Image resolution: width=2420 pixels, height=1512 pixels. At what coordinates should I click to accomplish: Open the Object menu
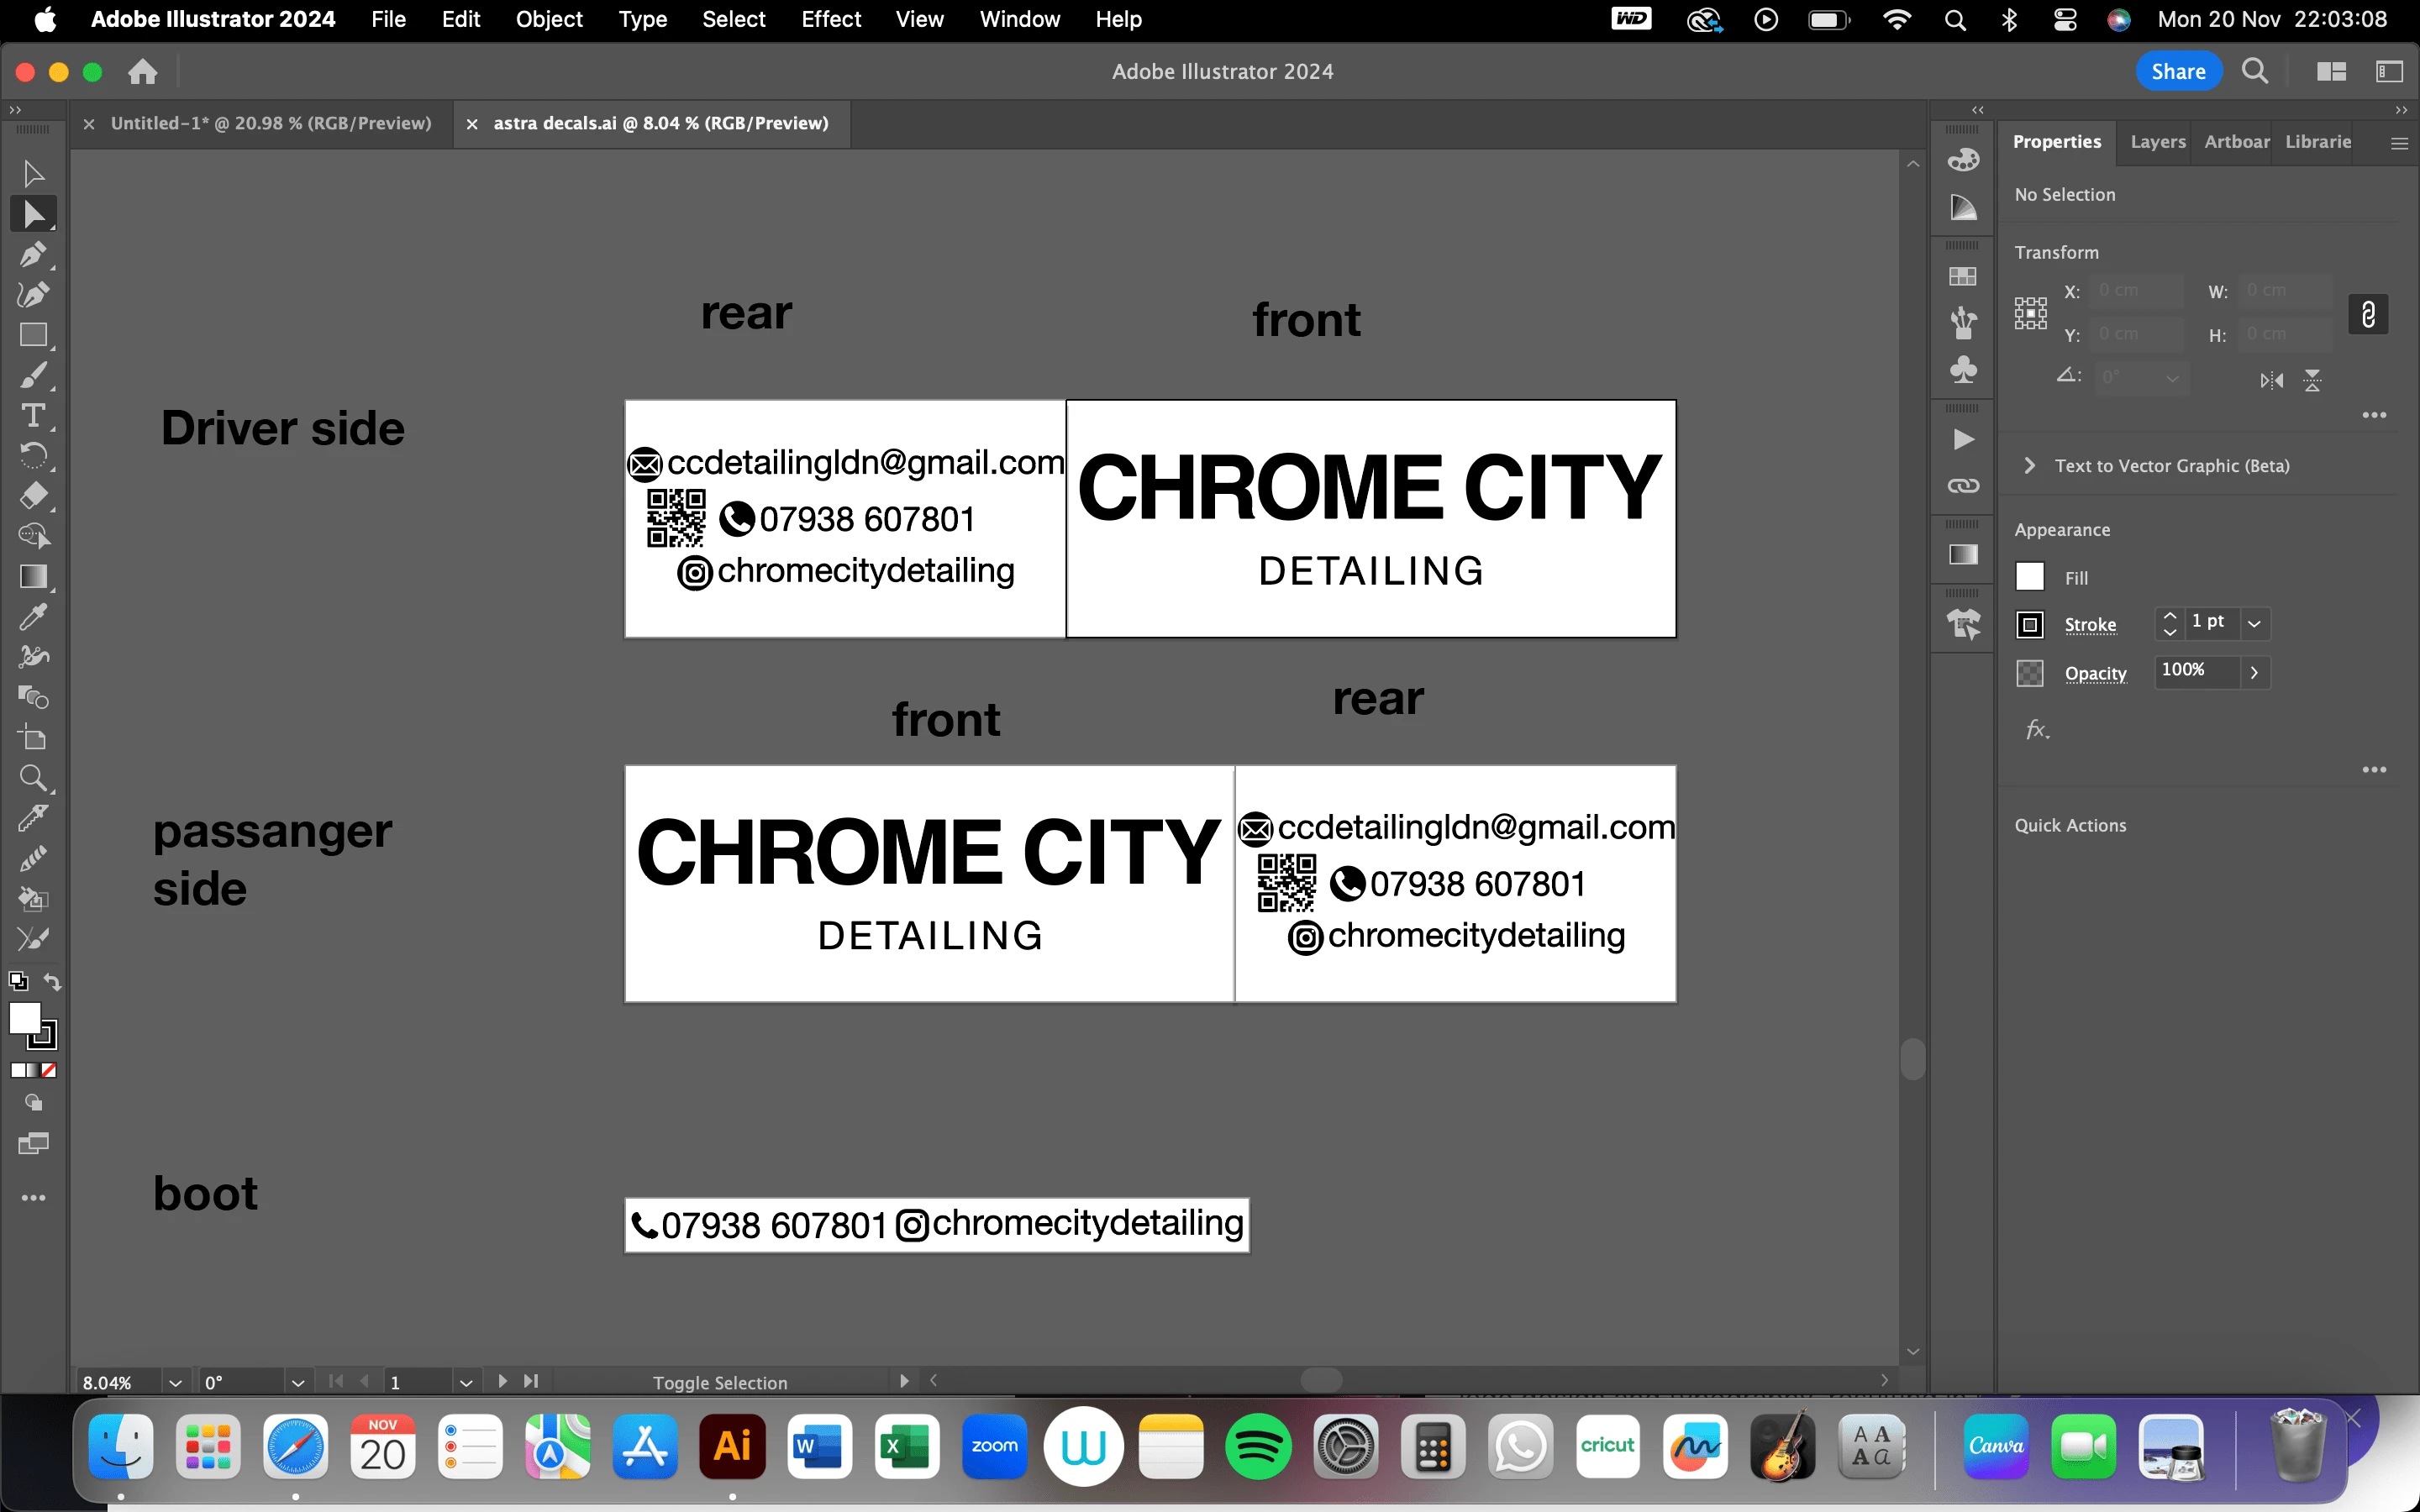[549, 19]
